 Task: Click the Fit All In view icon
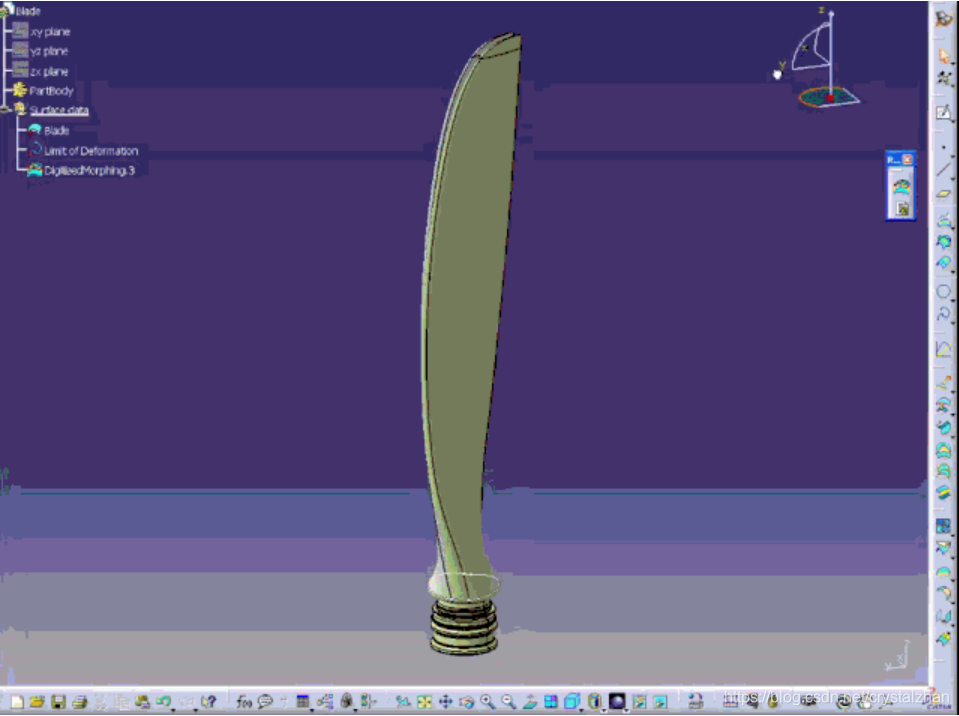pos(424,702)
